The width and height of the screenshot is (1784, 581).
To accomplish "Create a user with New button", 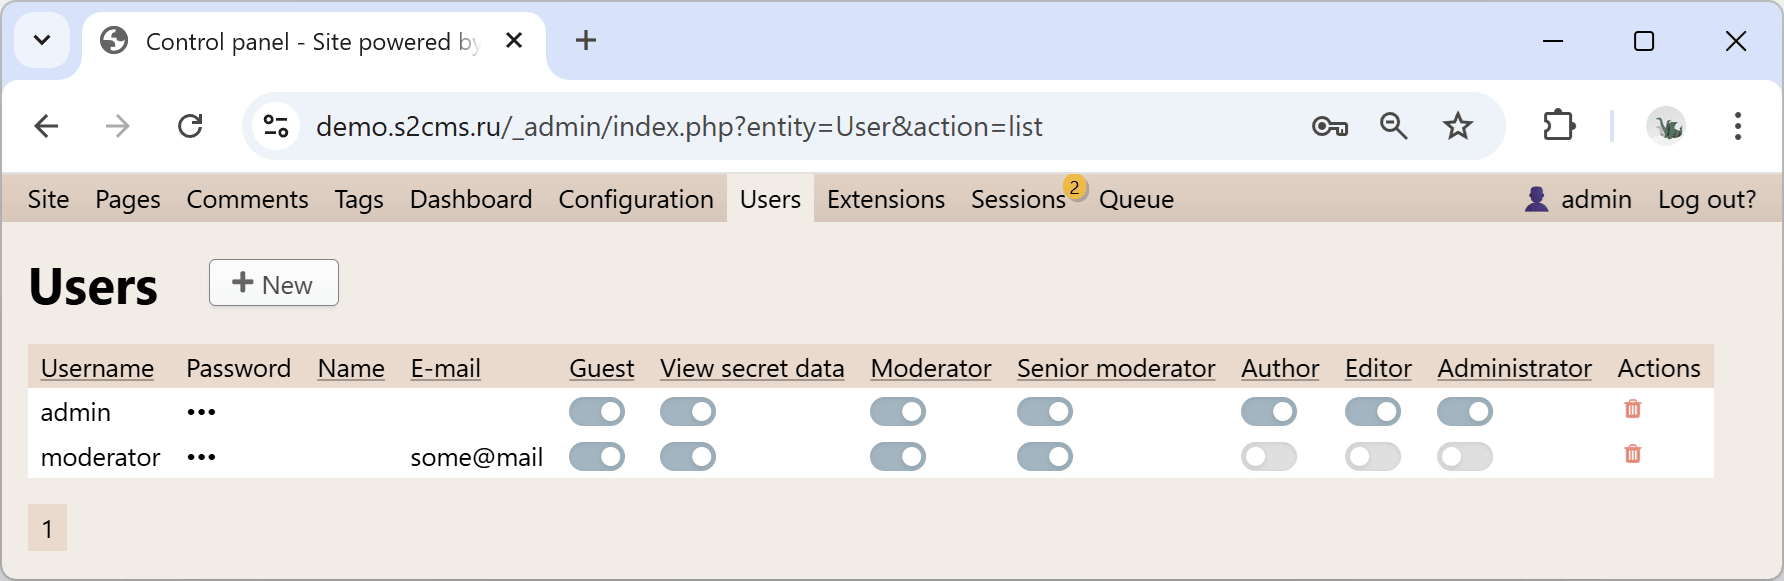I will [x=274, y=283].
